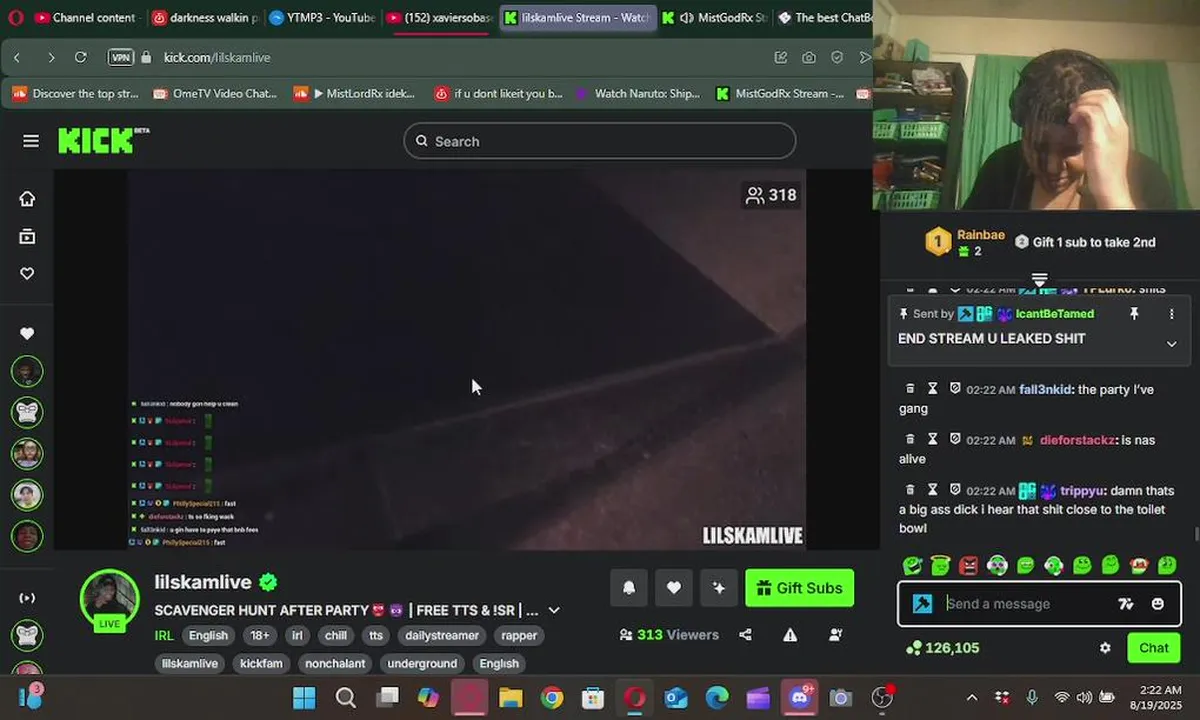1200x720 pixels.
Task: Go to Kick home via sidebar icon
Action: (27, 198)
